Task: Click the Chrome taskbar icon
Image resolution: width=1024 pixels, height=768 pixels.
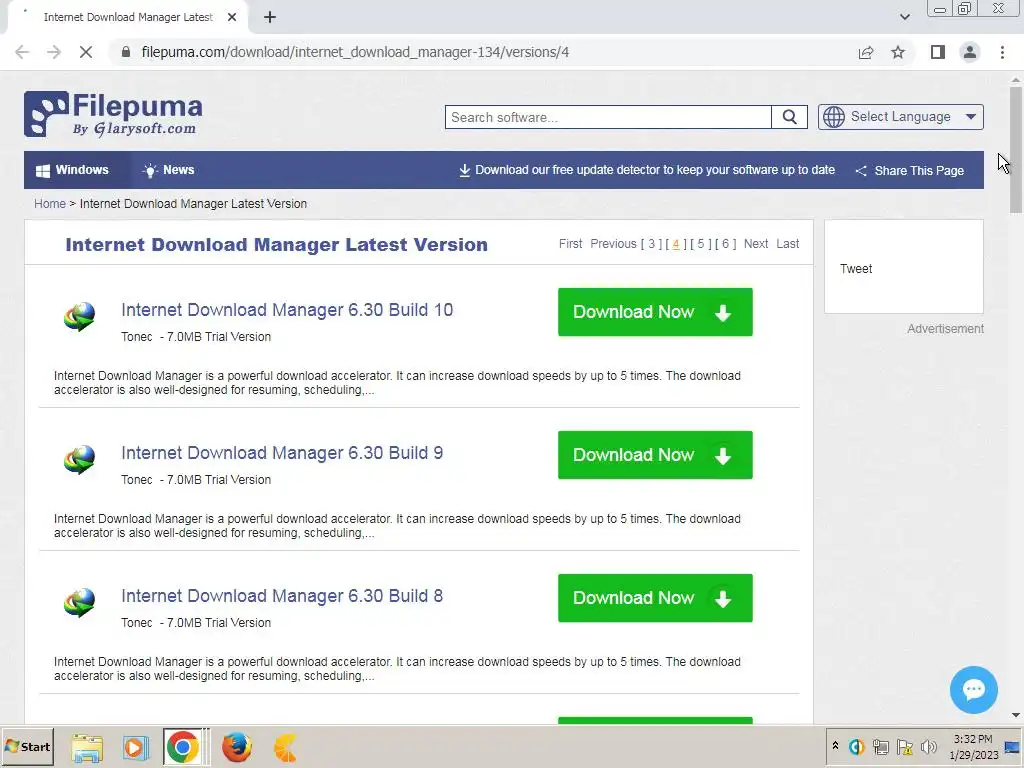Action: [183, 747]
